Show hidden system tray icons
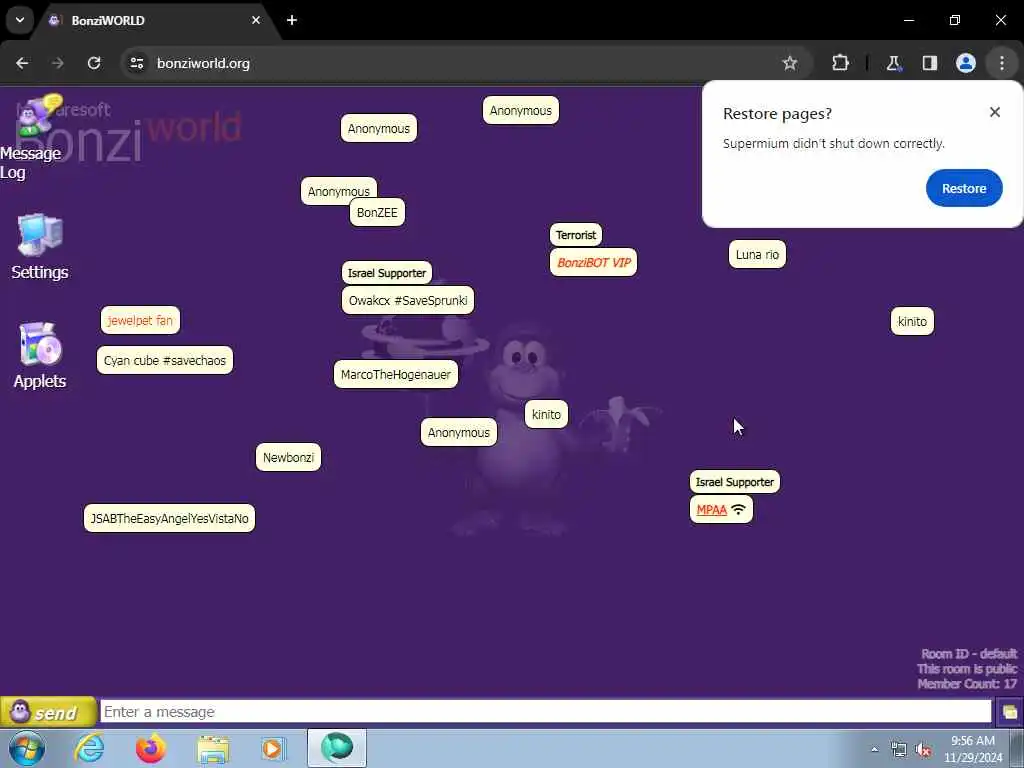The height and width of the screenshot is (768, 1024). (x=874, y=750)
